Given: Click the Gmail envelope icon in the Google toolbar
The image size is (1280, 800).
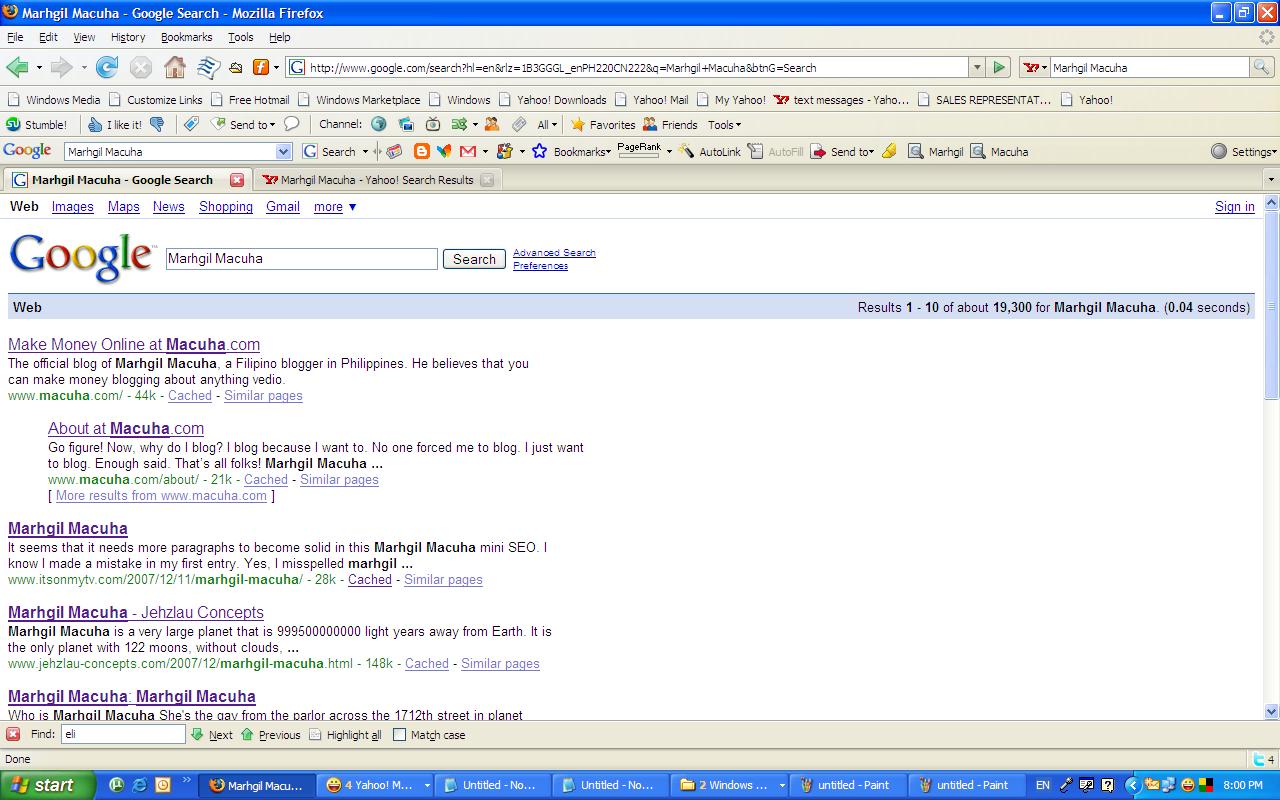Looking at the screenshot, I should [467, 151].
